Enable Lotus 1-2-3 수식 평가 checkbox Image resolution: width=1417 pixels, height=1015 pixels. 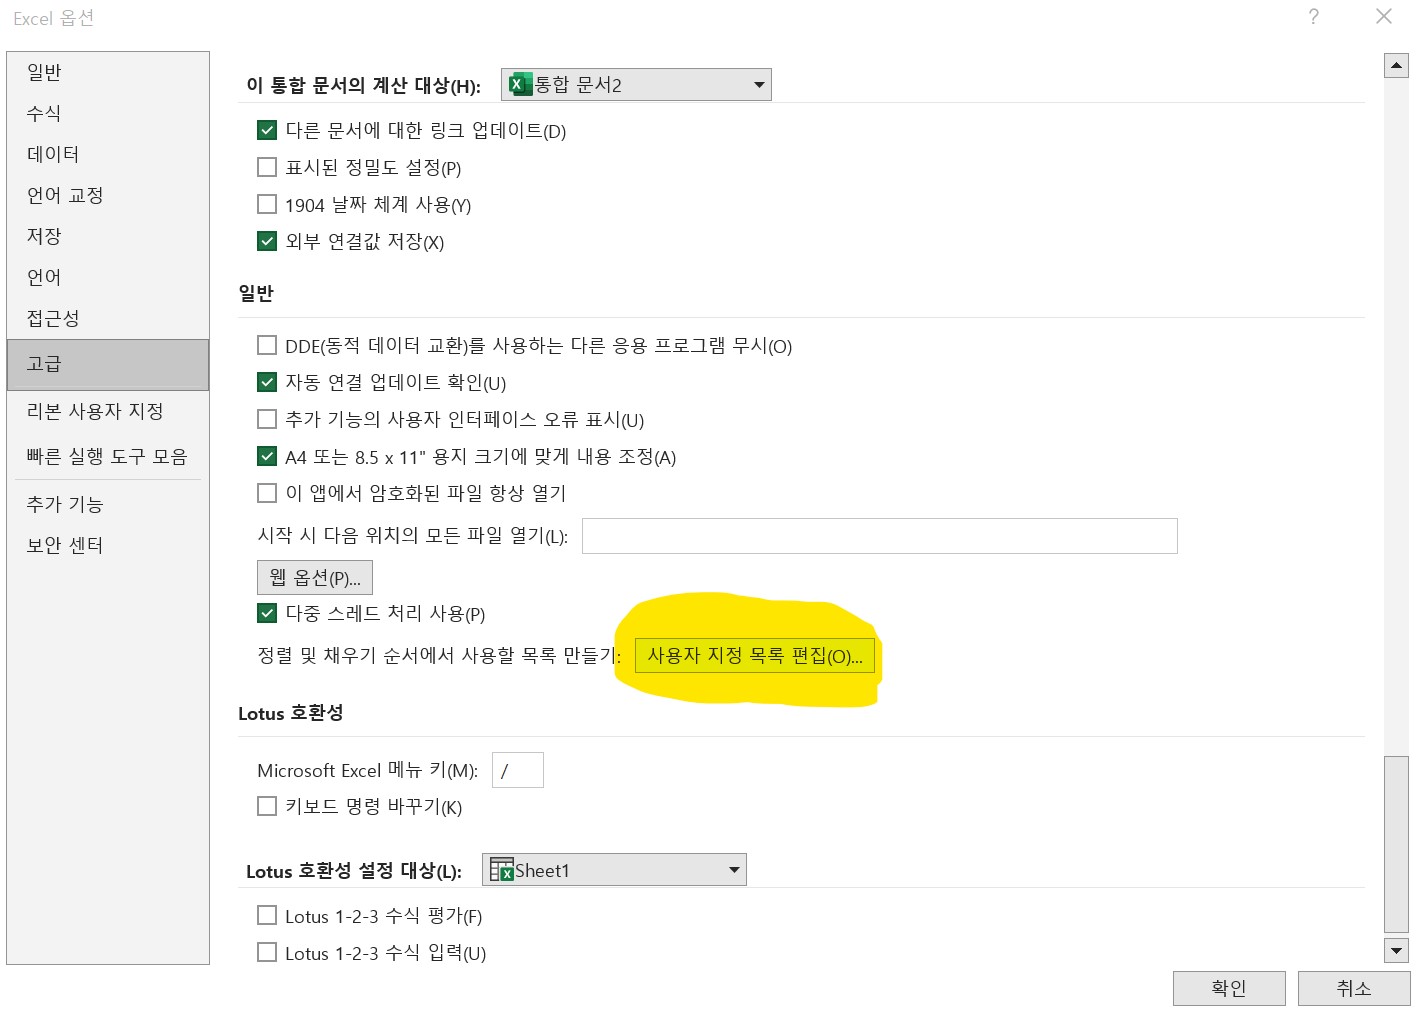pyautogui.click(x=267, y=915)
